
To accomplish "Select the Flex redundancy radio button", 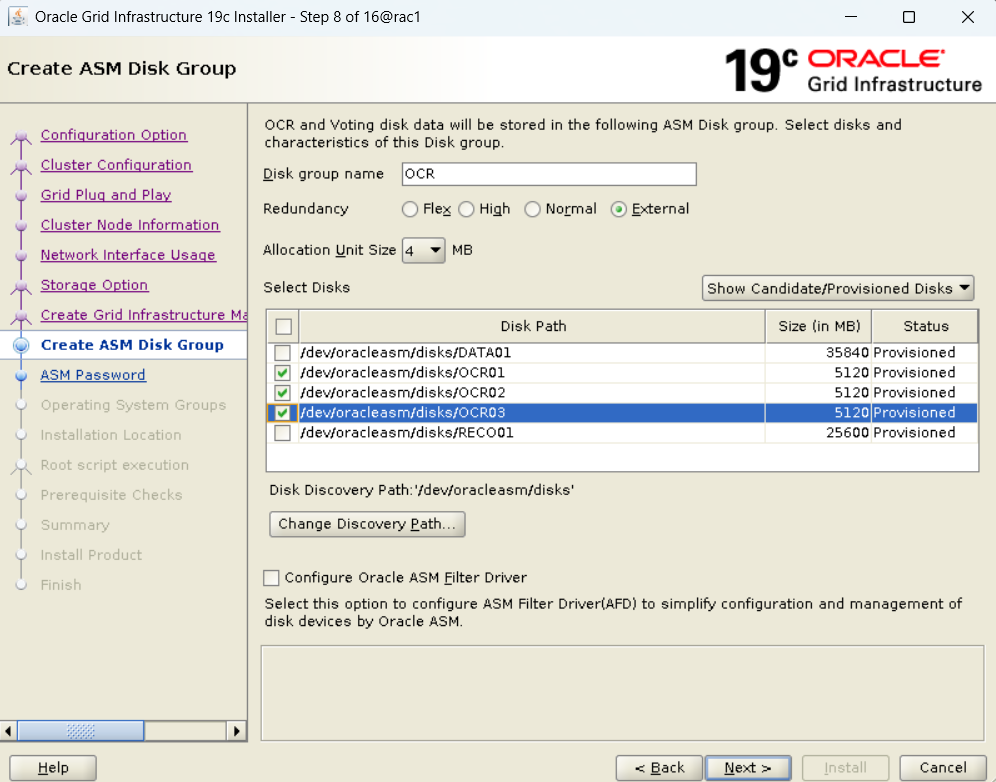I will coord(410,209).
